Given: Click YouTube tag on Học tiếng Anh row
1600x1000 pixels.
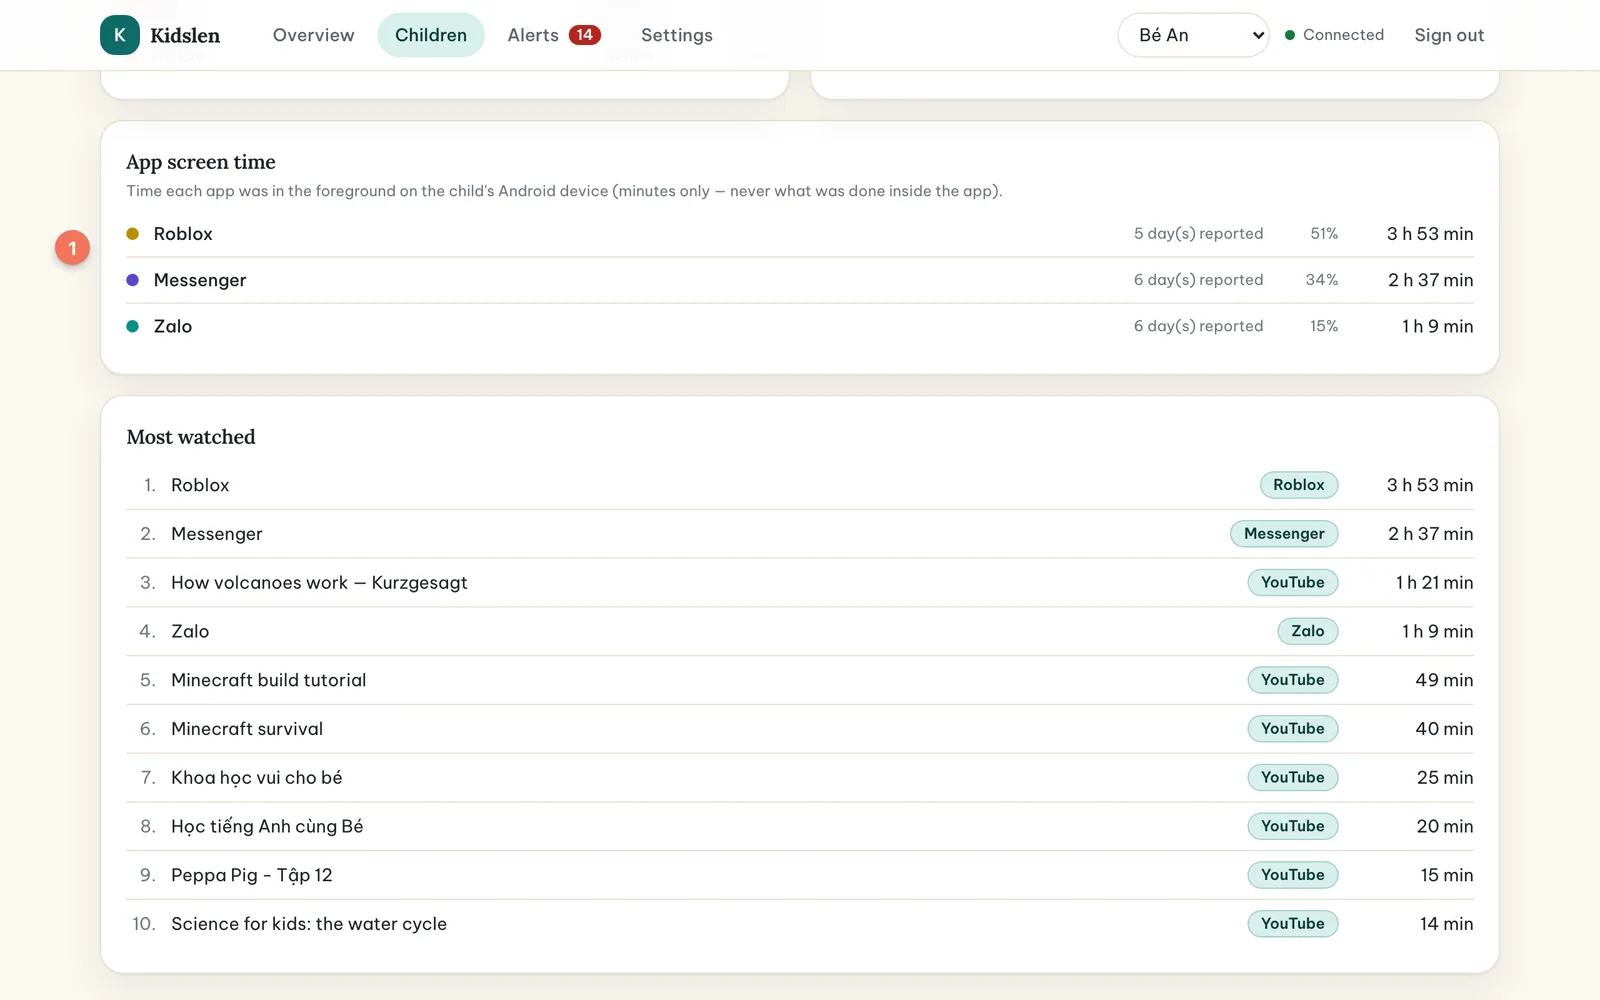Looking at the screenshot, I should [x=1292, y=826].
